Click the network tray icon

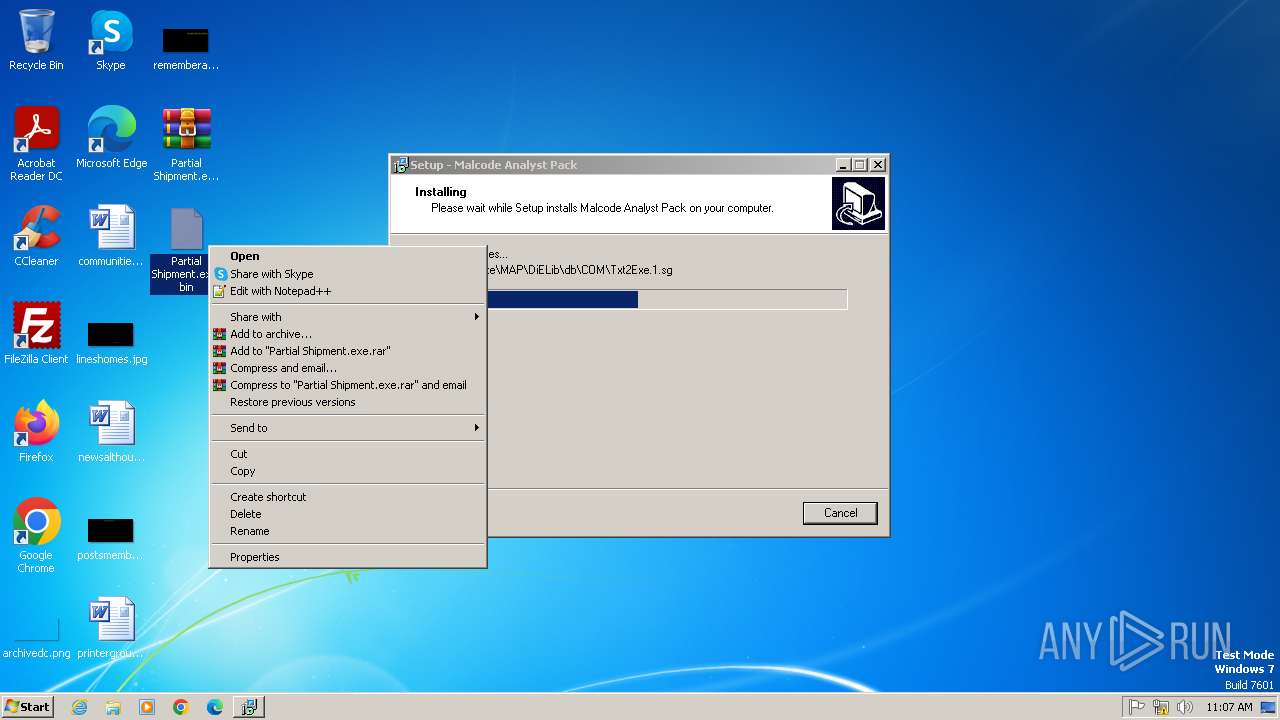click(1161, 707)
